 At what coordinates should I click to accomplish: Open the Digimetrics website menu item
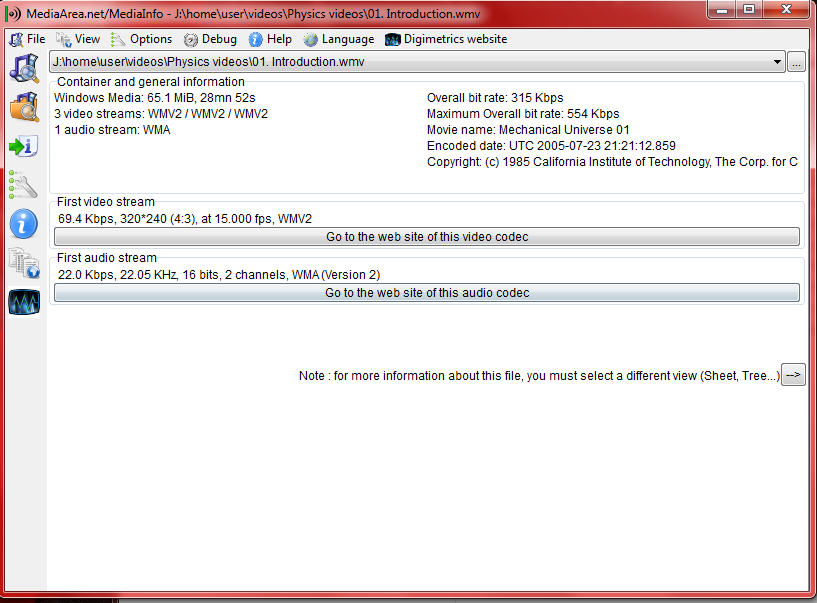tap(446, 39)
